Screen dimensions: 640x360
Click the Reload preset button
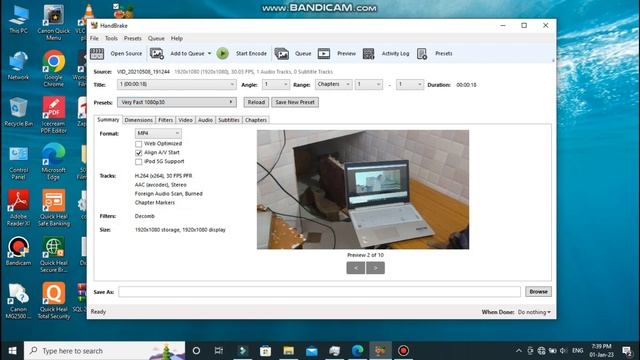click(x=256, y=102)
